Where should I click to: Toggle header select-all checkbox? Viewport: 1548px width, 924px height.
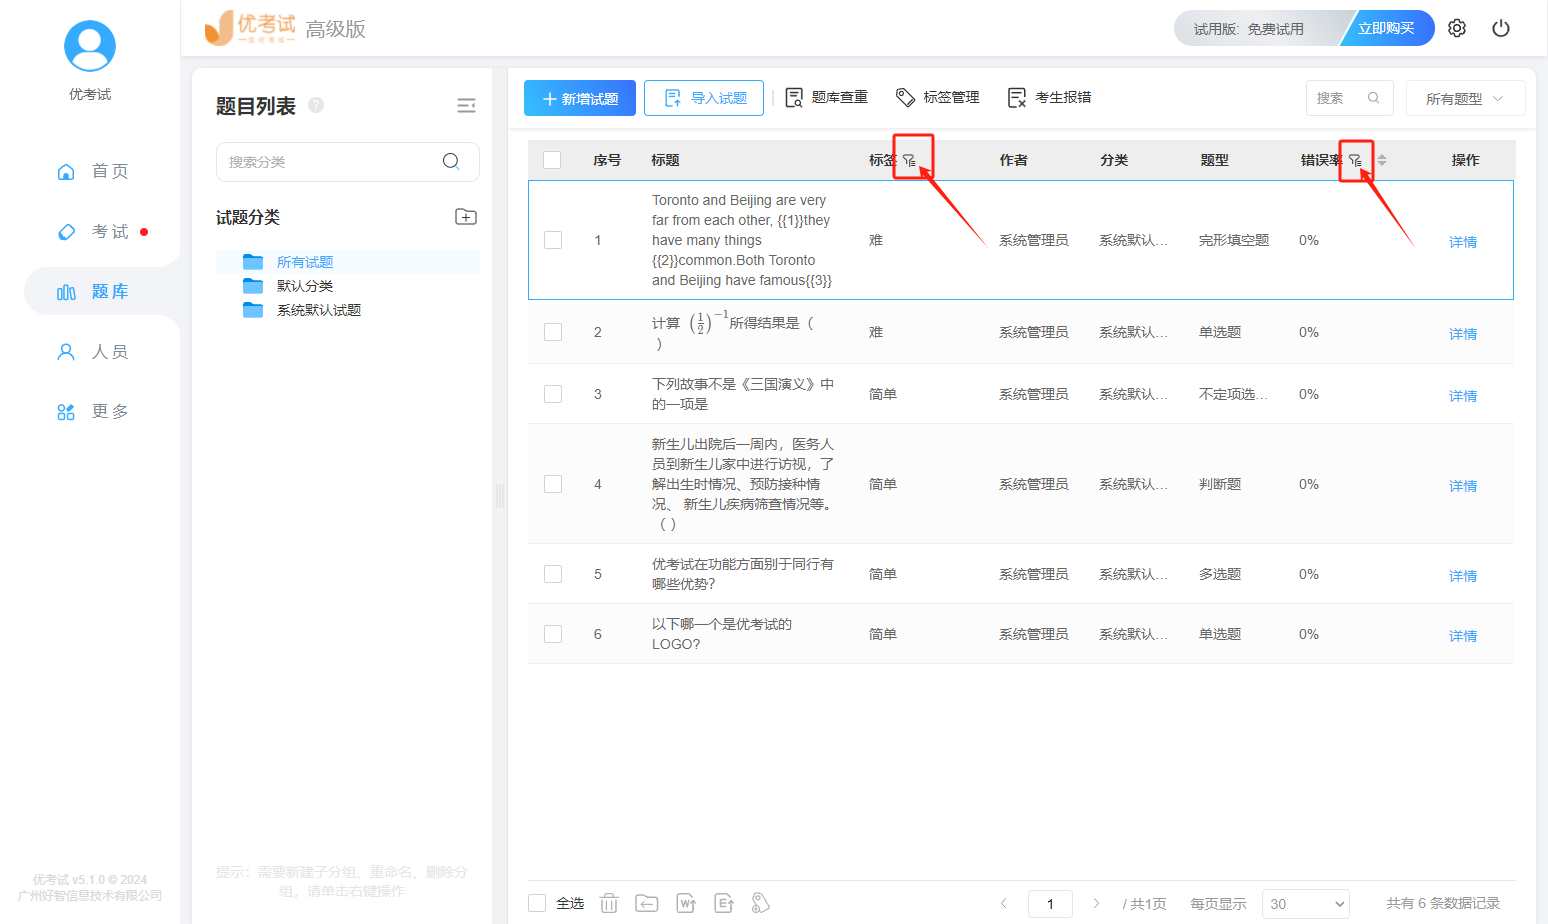[552, 160]
